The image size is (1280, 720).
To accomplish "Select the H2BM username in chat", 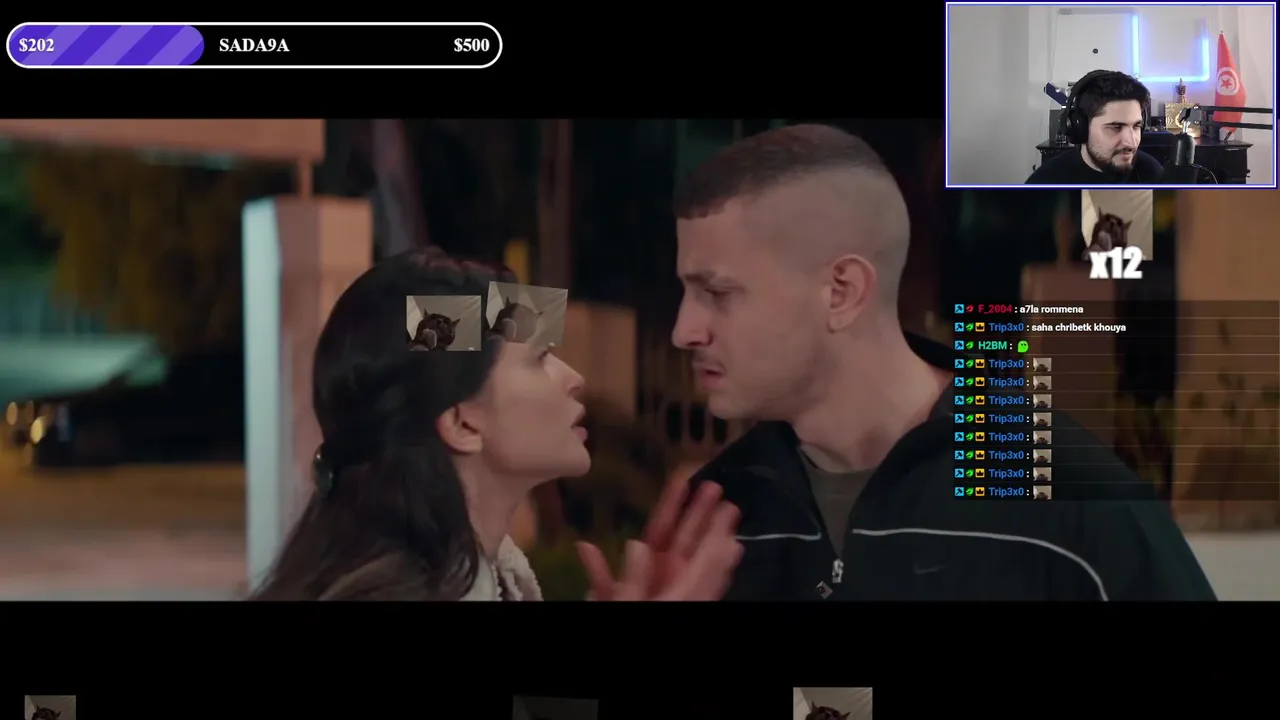I will click(x=993, y=346).
